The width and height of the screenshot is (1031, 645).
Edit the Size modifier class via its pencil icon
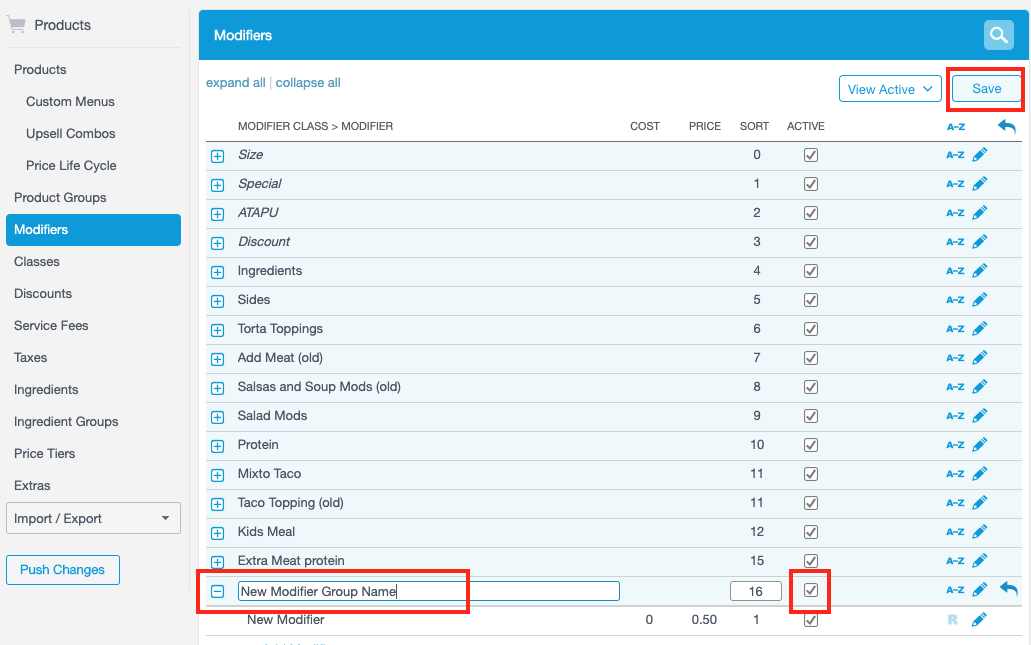pos(979,154)
